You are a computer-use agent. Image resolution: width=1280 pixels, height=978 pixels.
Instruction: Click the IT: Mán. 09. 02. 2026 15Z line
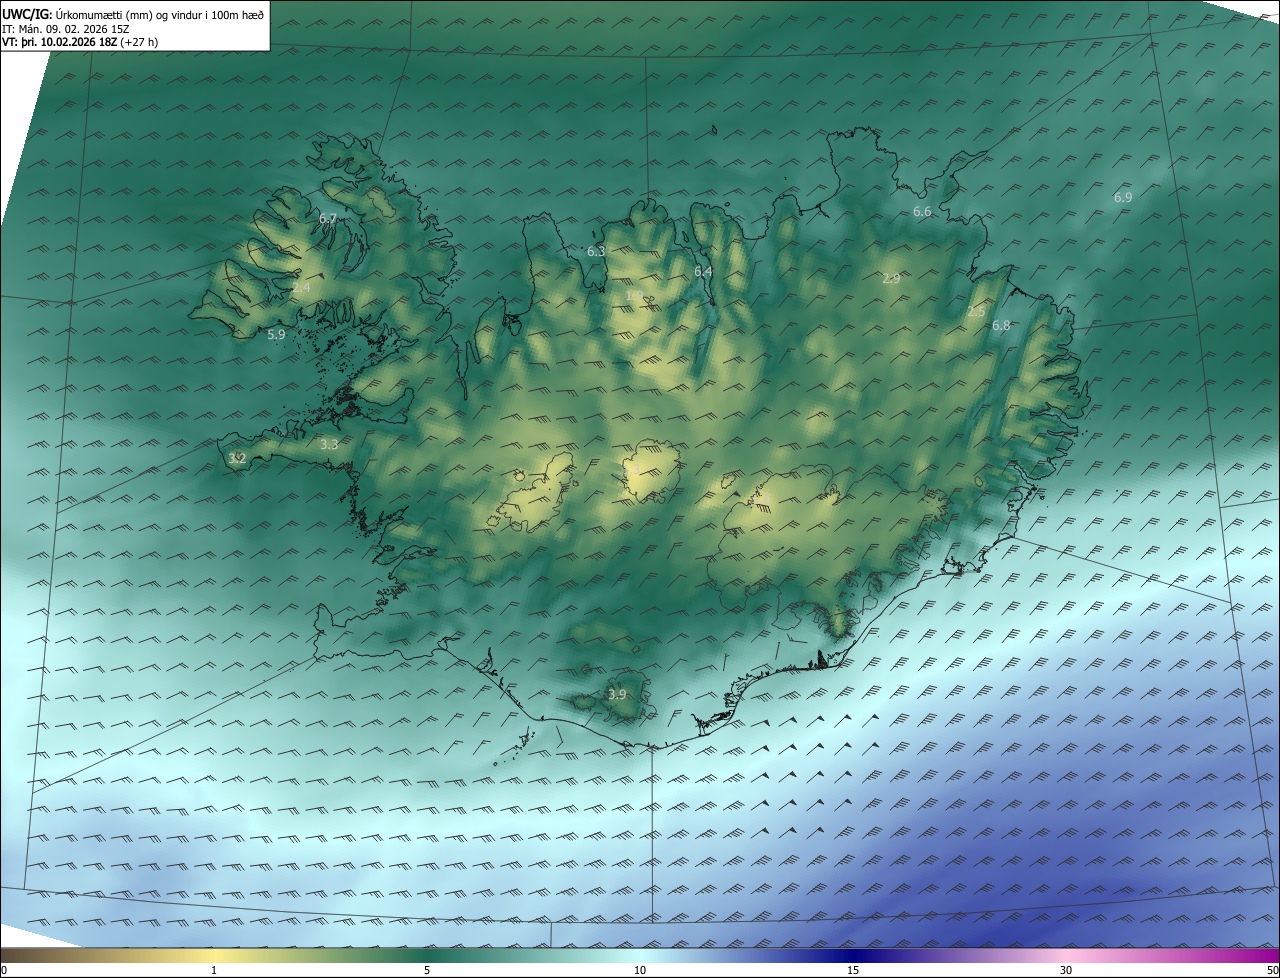click(64, 29)
